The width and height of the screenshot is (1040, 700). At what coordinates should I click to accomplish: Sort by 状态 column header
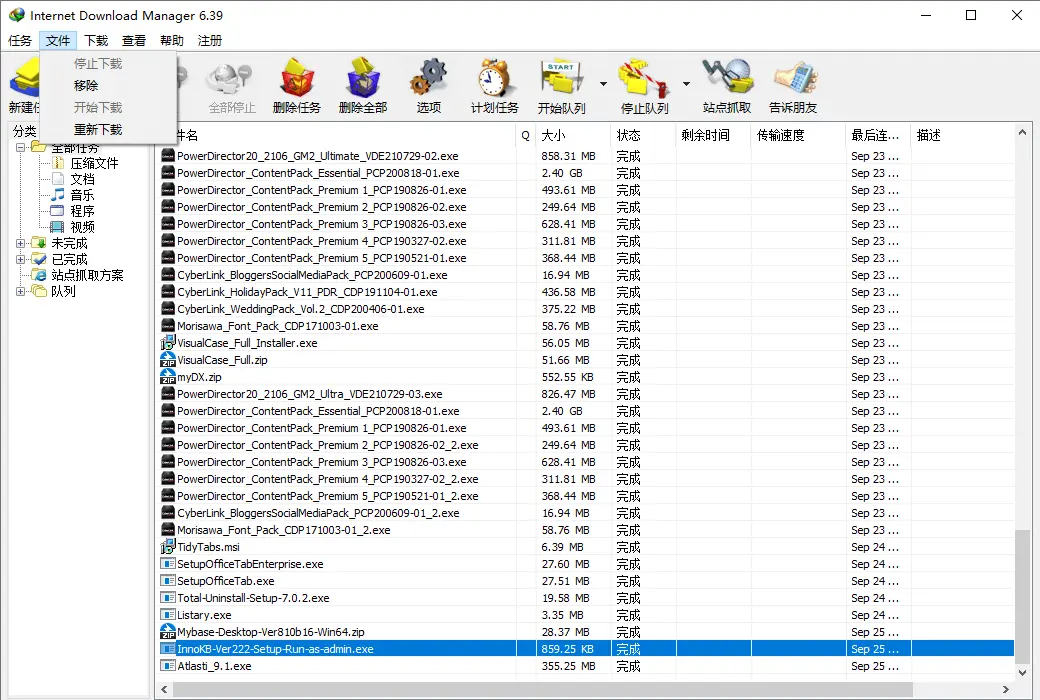coord(643,135)
